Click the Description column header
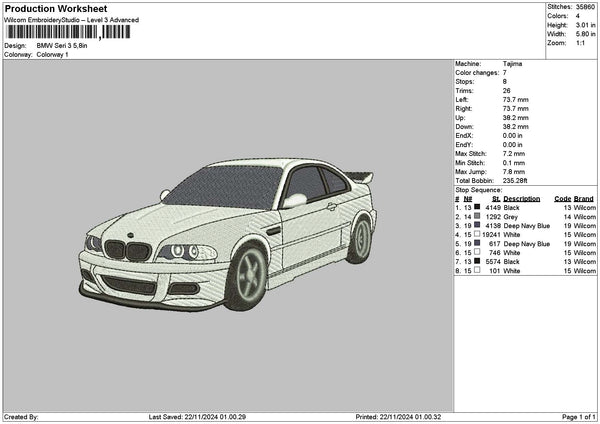600x424 pixels. click(x=522, y=198)
